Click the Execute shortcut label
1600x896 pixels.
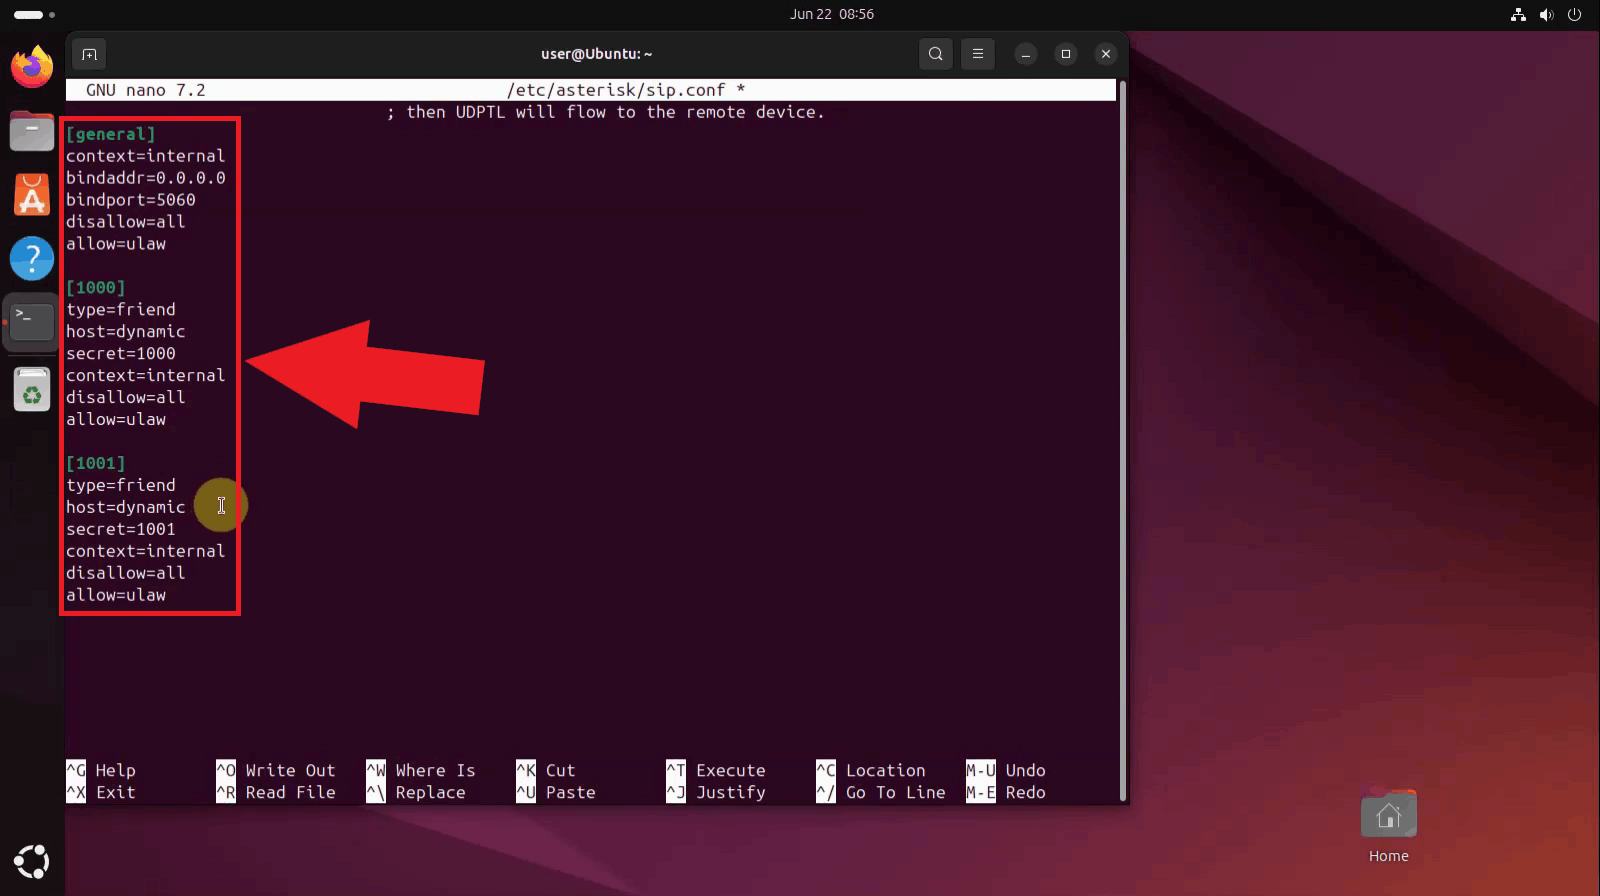click(x=730, y=770)
